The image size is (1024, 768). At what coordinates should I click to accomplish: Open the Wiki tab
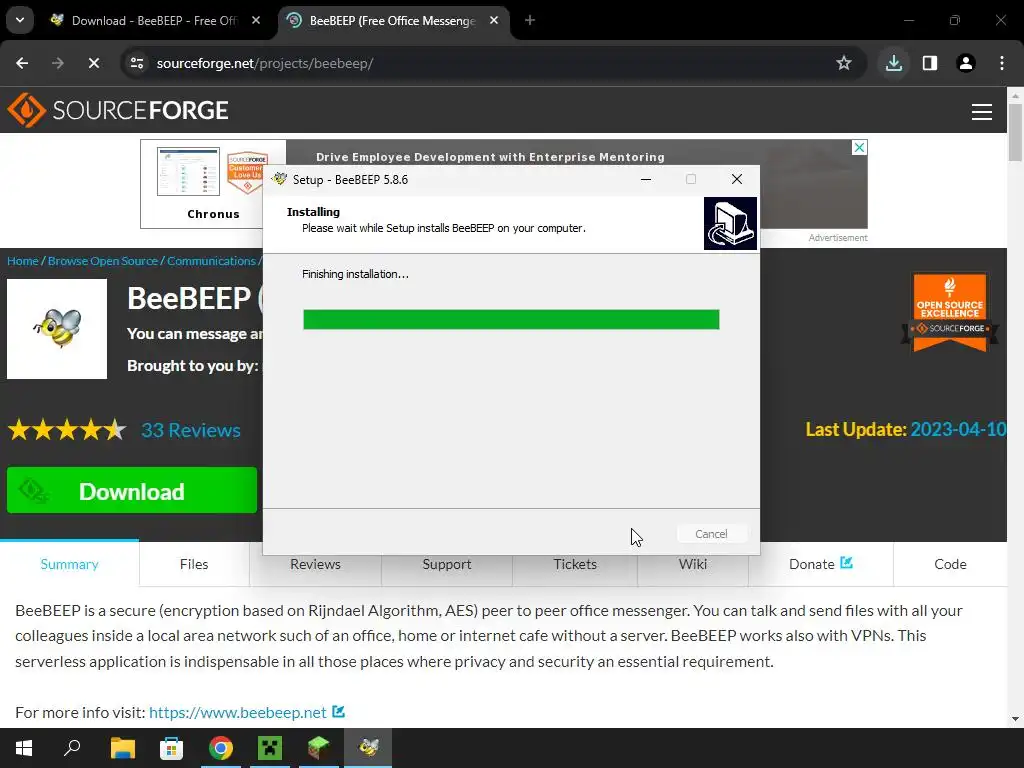click(x=692, y=564)
